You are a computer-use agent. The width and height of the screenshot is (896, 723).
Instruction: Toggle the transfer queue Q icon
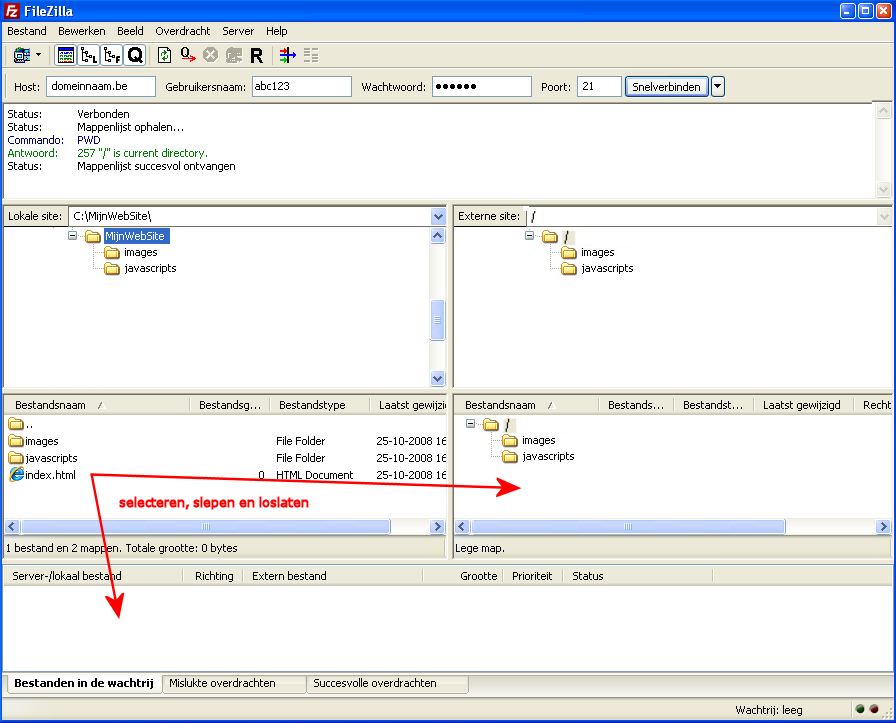pos(135,55)
